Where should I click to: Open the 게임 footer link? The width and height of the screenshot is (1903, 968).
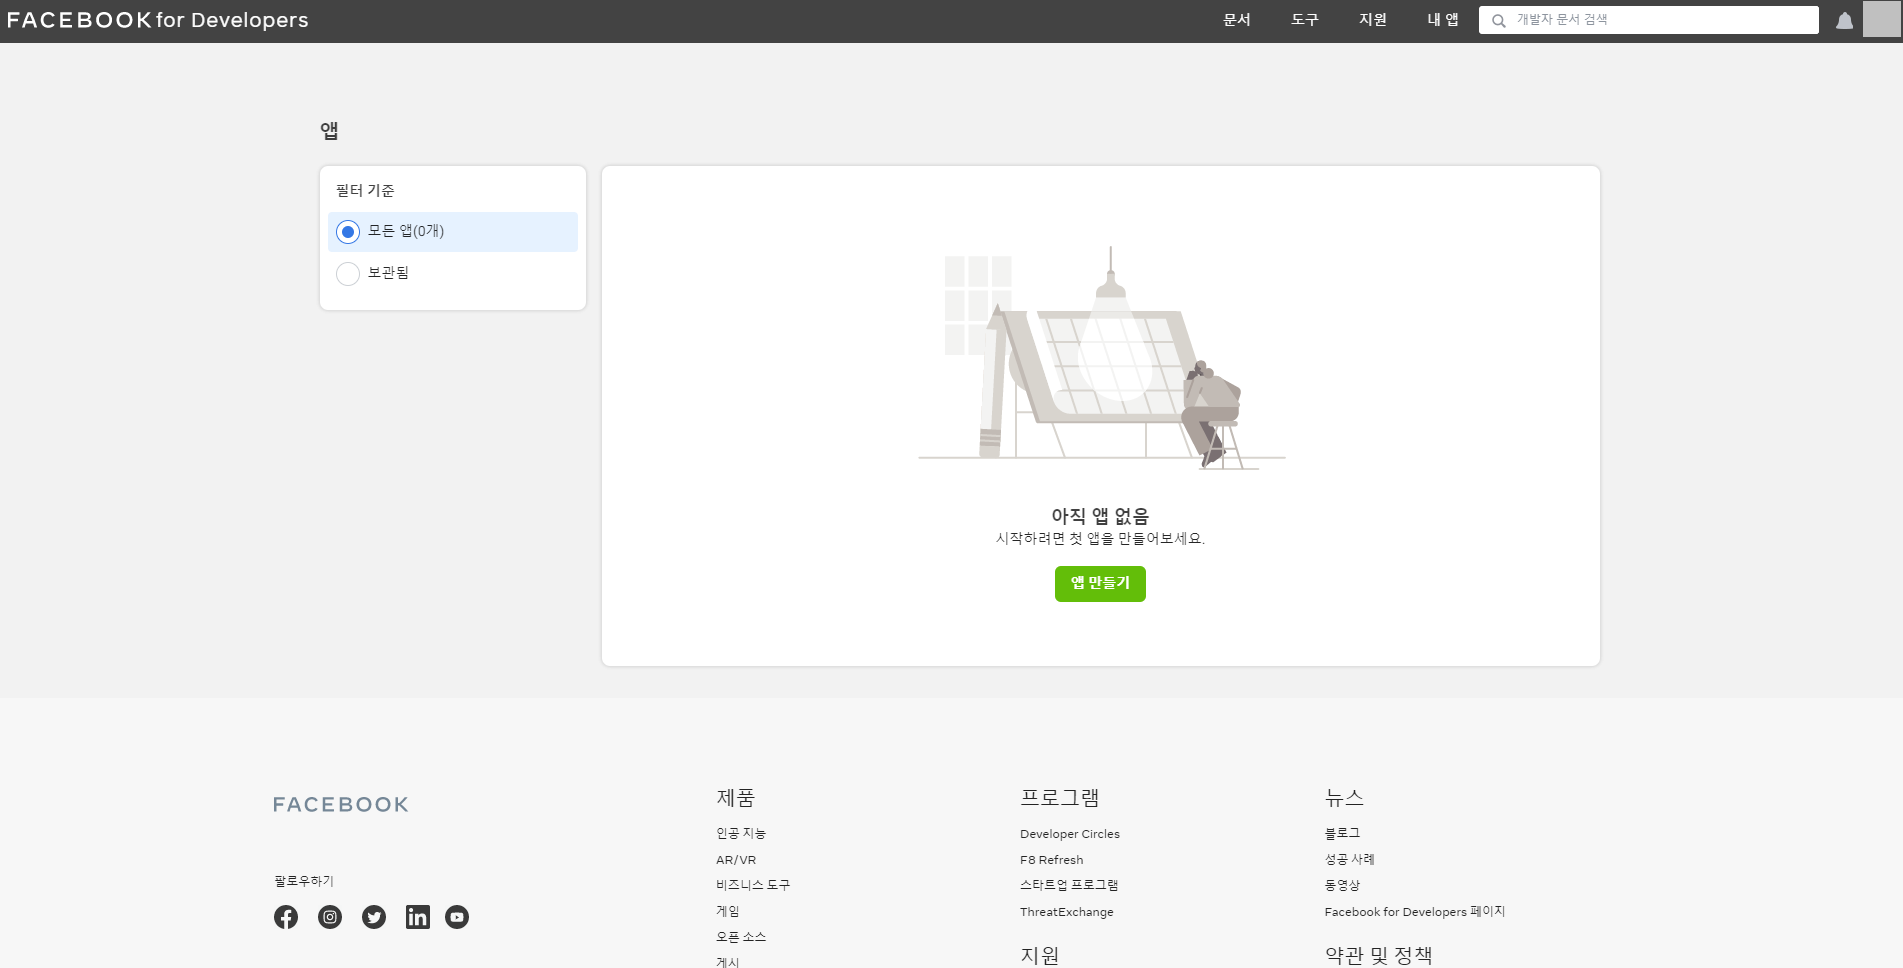[x=728, y=911]
